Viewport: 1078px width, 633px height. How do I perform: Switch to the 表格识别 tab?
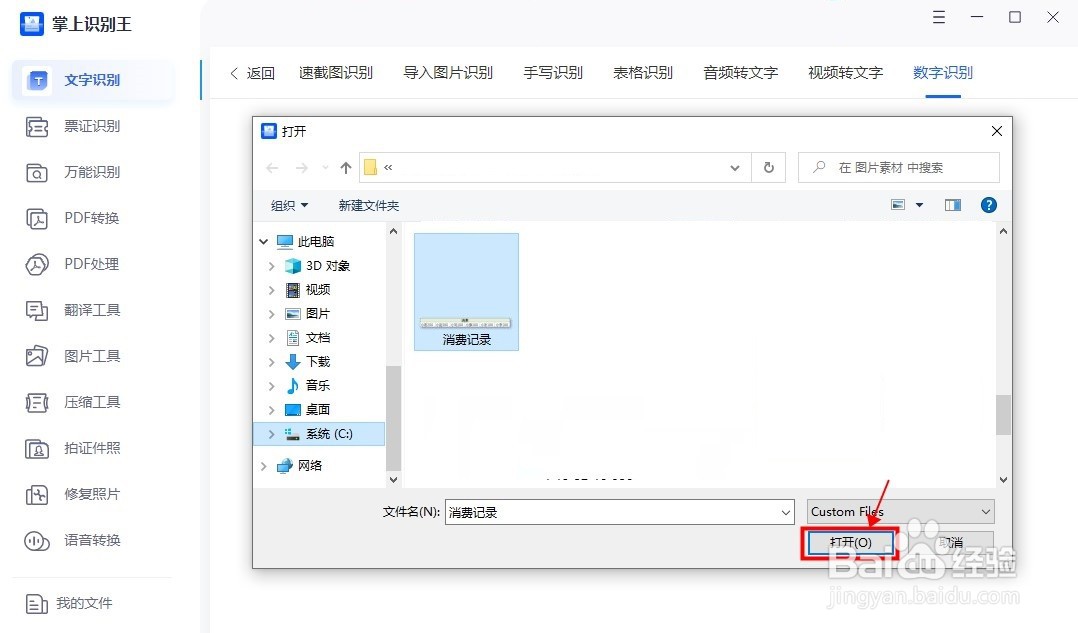click(x=641, y=72)
